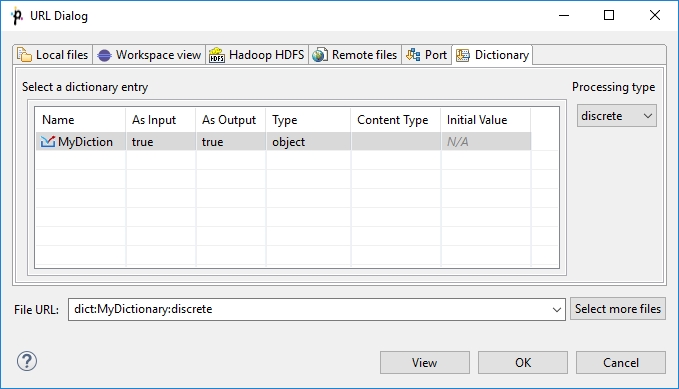
Task: Switch to the Remote files tab
Action: pyautogui.click(x=355, y=55)
